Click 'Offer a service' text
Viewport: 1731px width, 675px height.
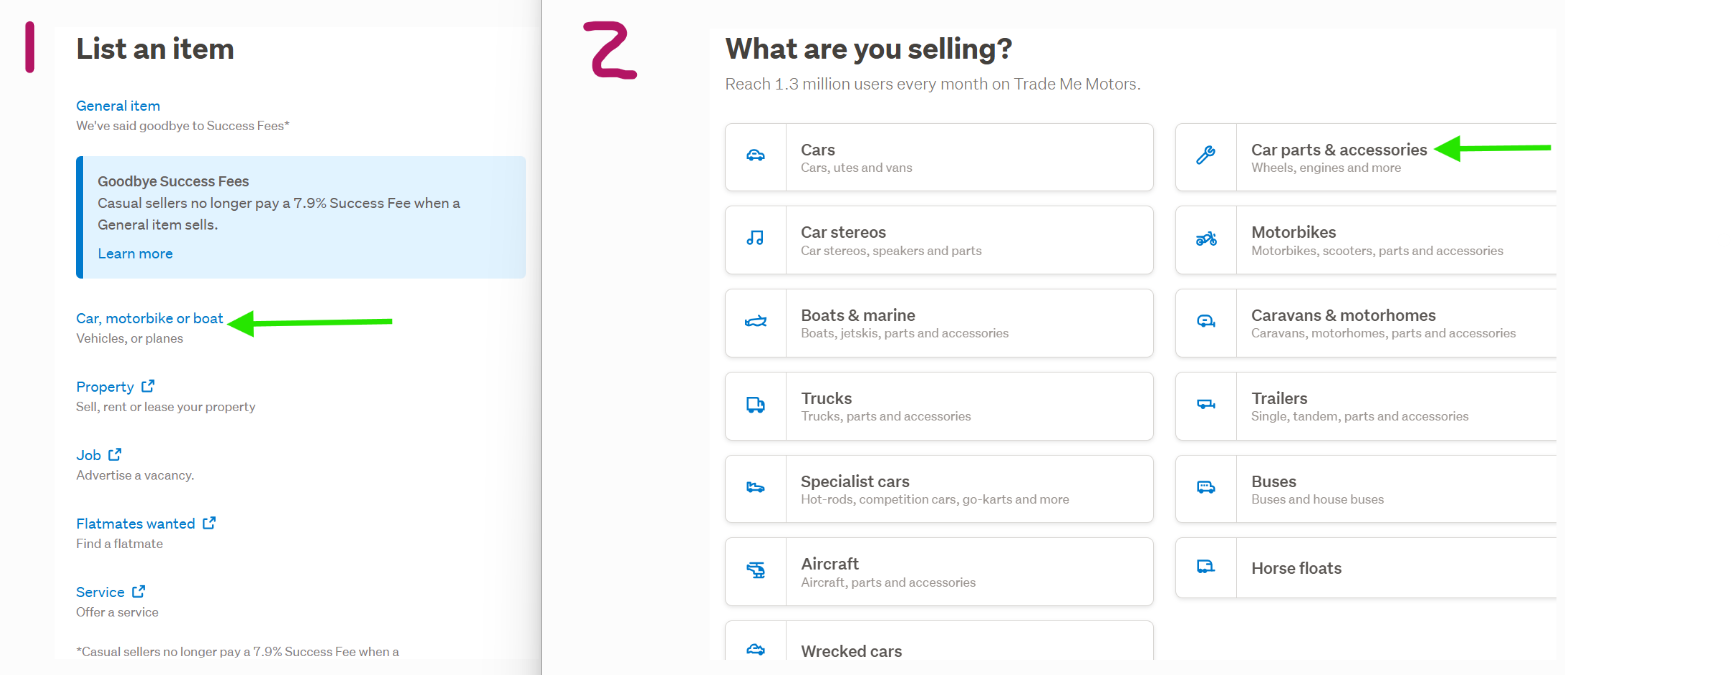(x=117, y=613)
